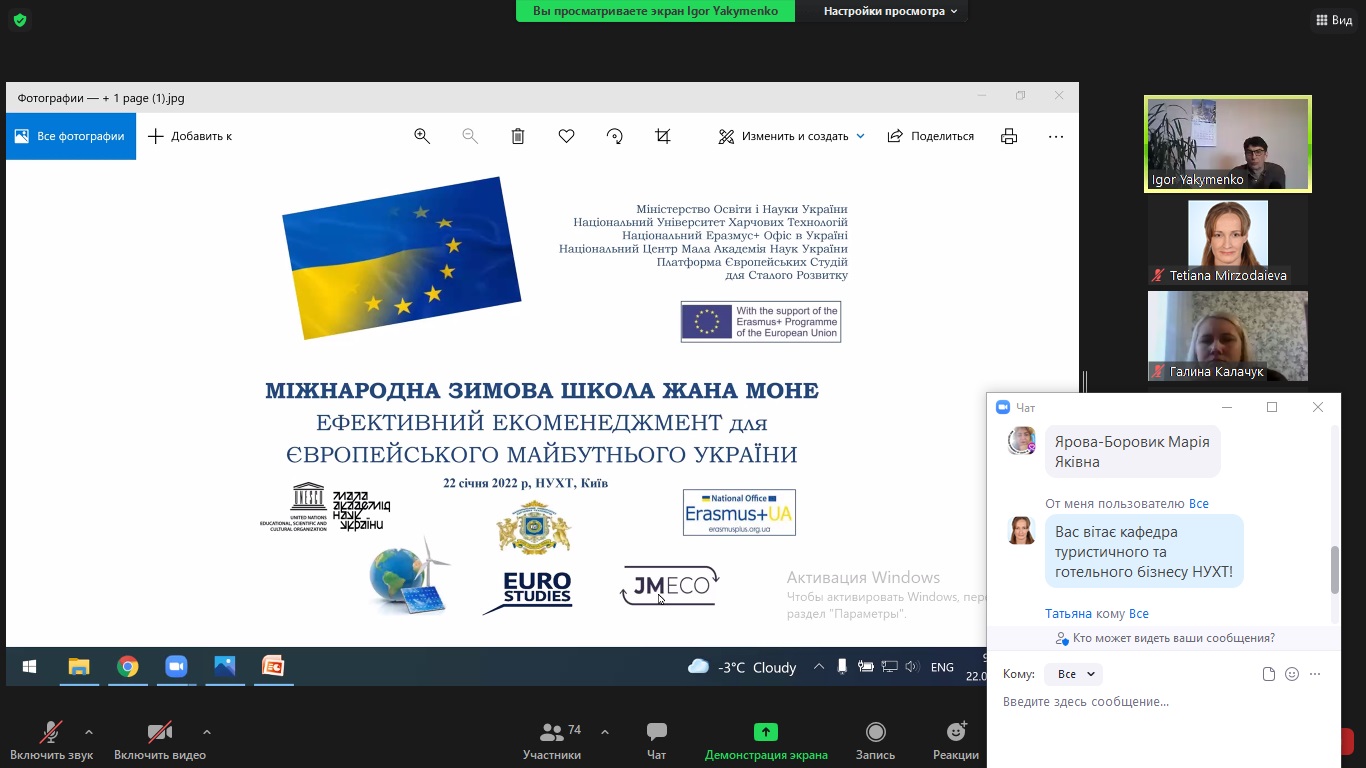Click Вас вітає кафедра chat message bubble
1366x768 pixels.
(x=1144, y=552)
